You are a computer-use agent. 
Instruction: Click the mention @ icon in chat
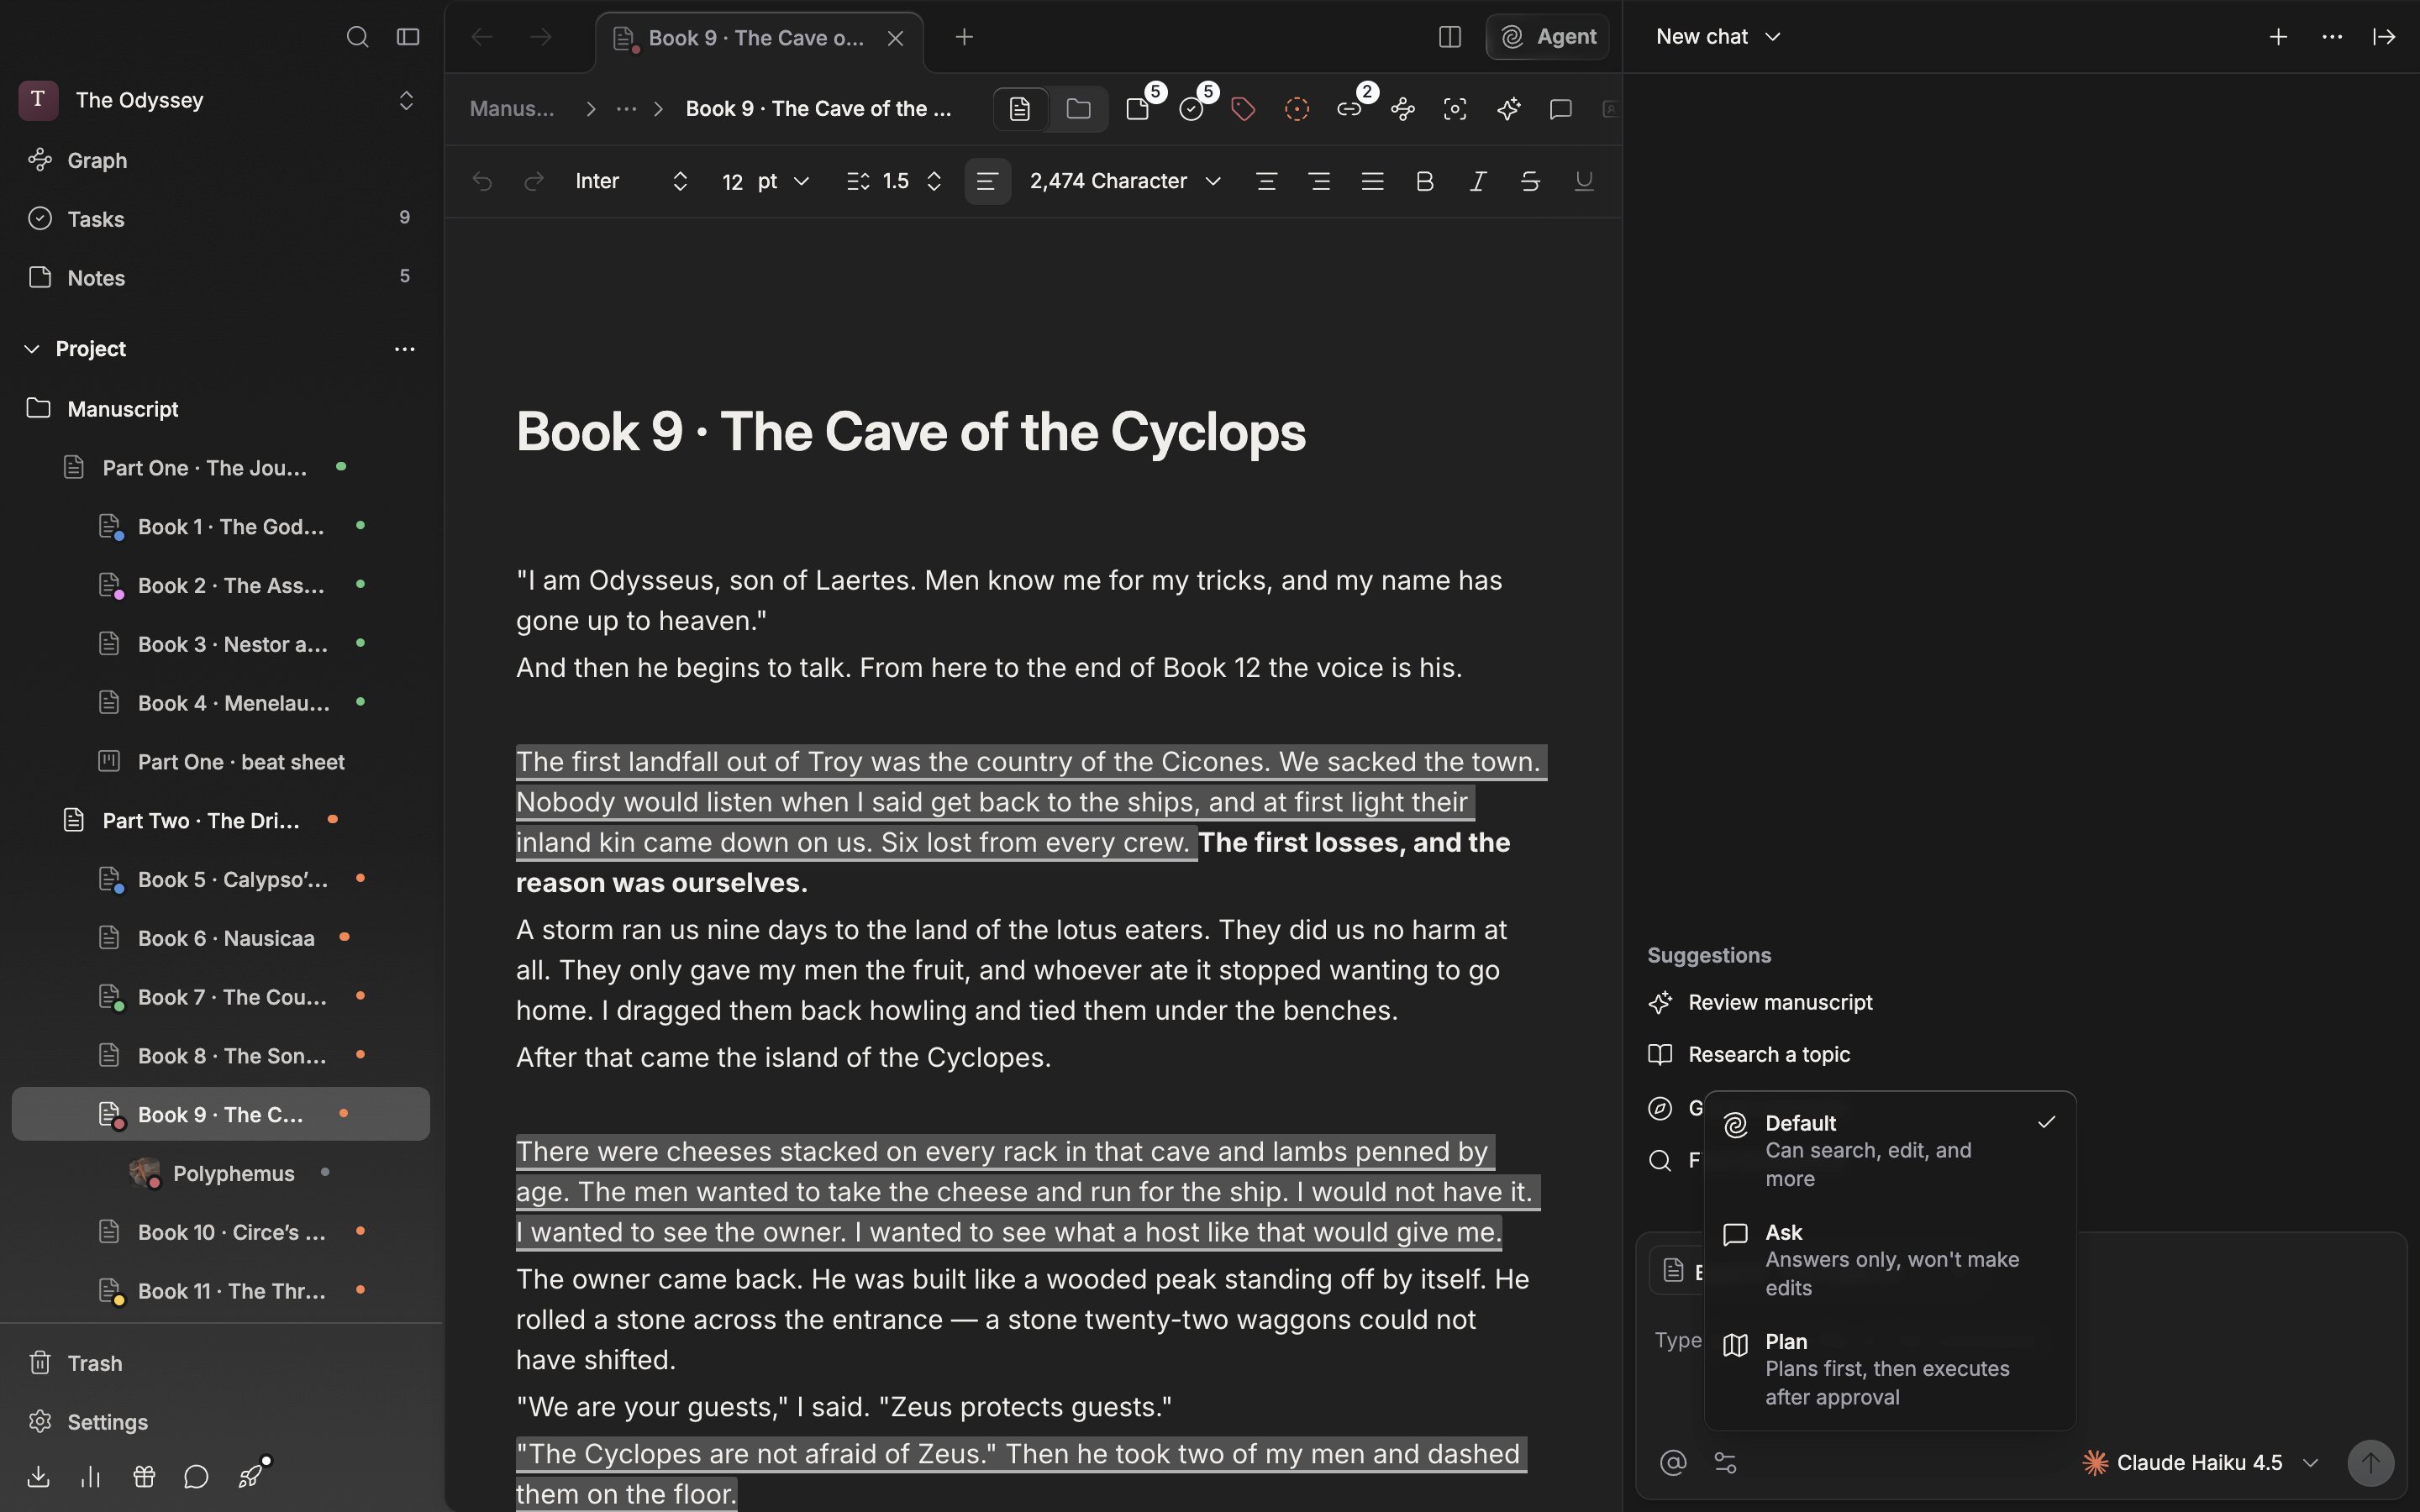click(1673, 1463)
